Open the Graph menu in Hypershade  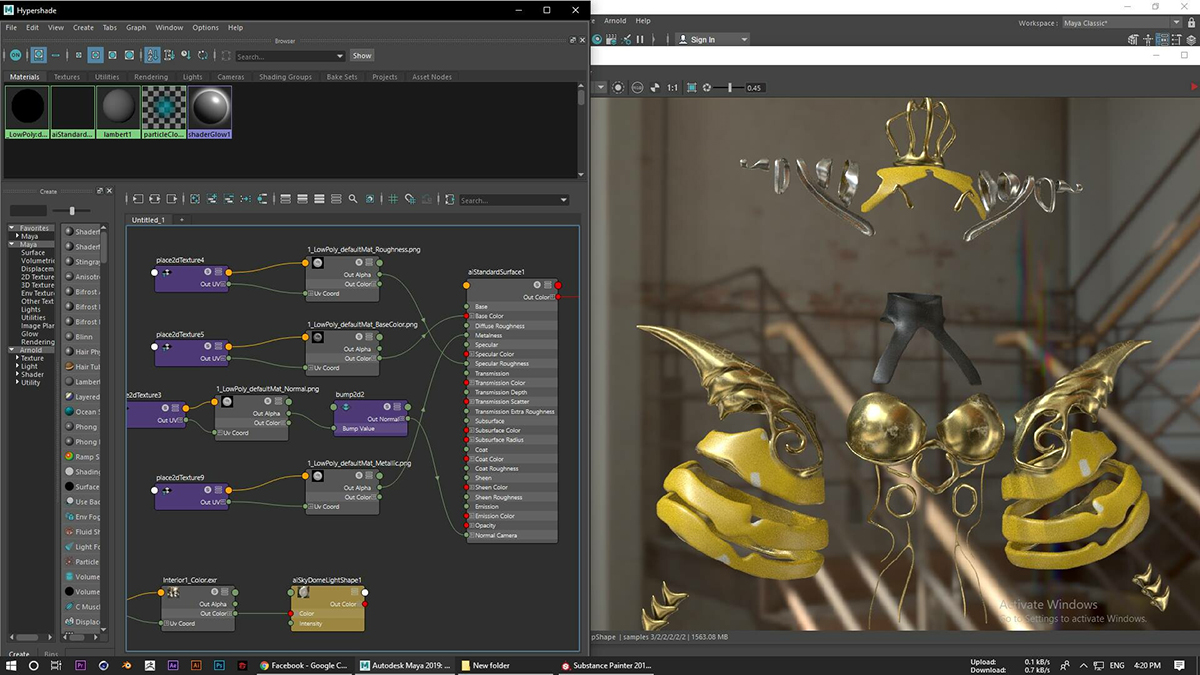point(136,28)
